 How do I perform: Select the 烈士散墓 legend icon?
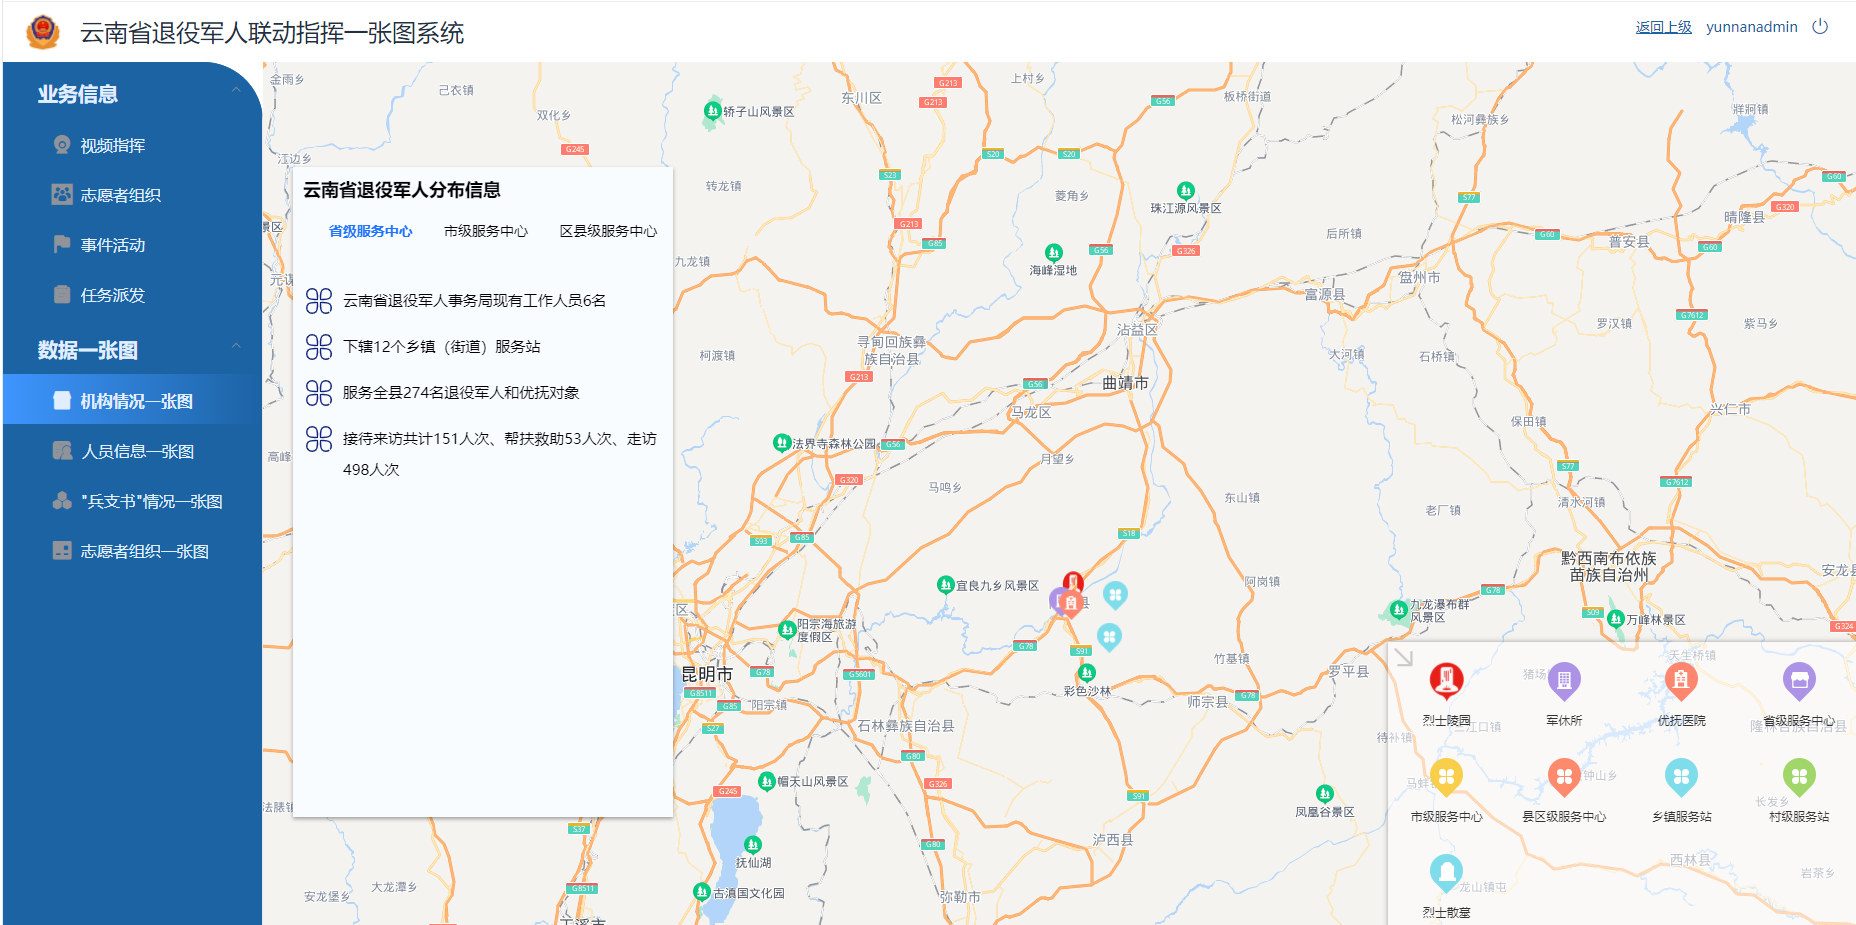[1446, 873]
